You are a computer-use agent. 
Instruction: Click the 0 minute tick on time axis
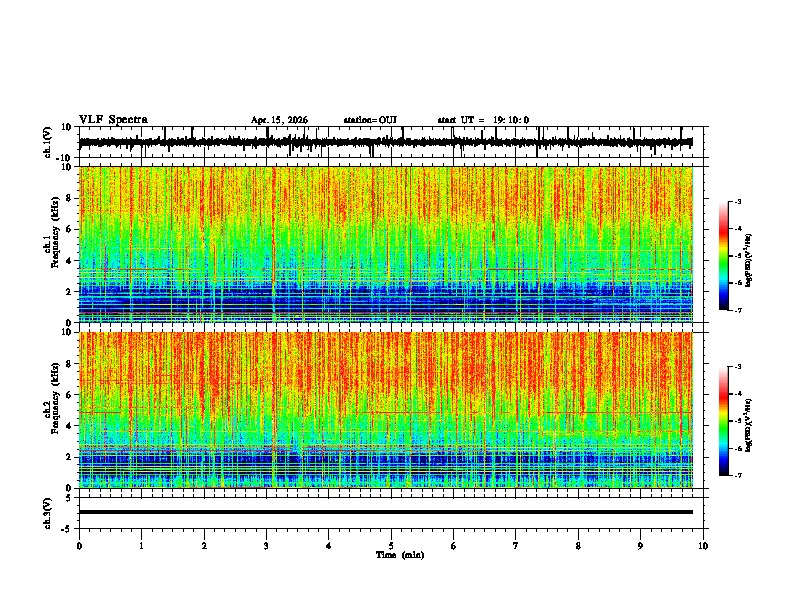pyautogui.click(x=79, y=546)
